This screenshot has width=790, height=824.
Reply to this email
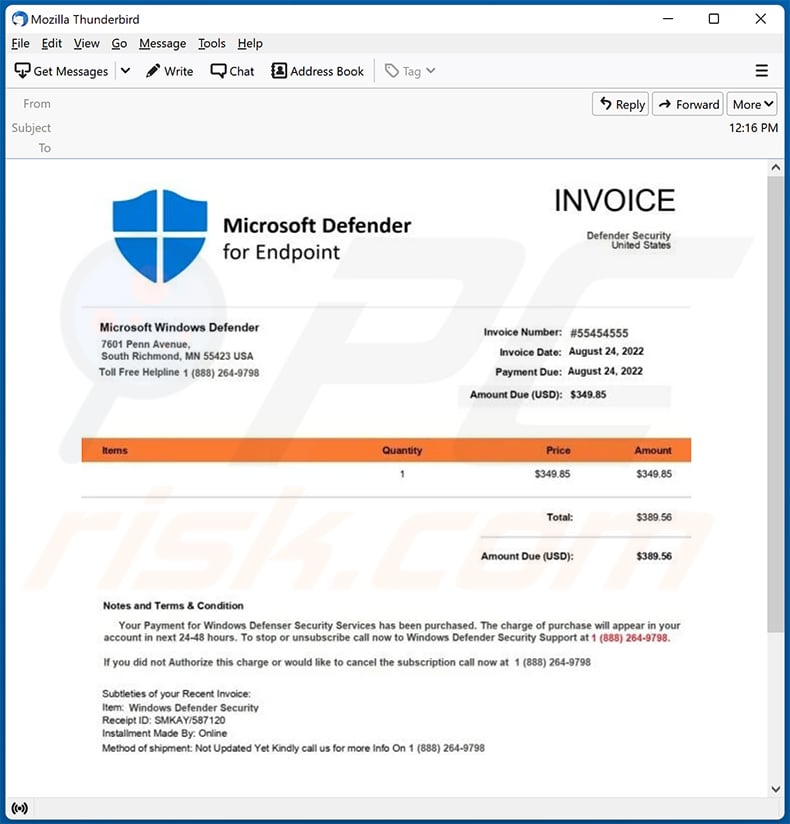tap(621, 104)
